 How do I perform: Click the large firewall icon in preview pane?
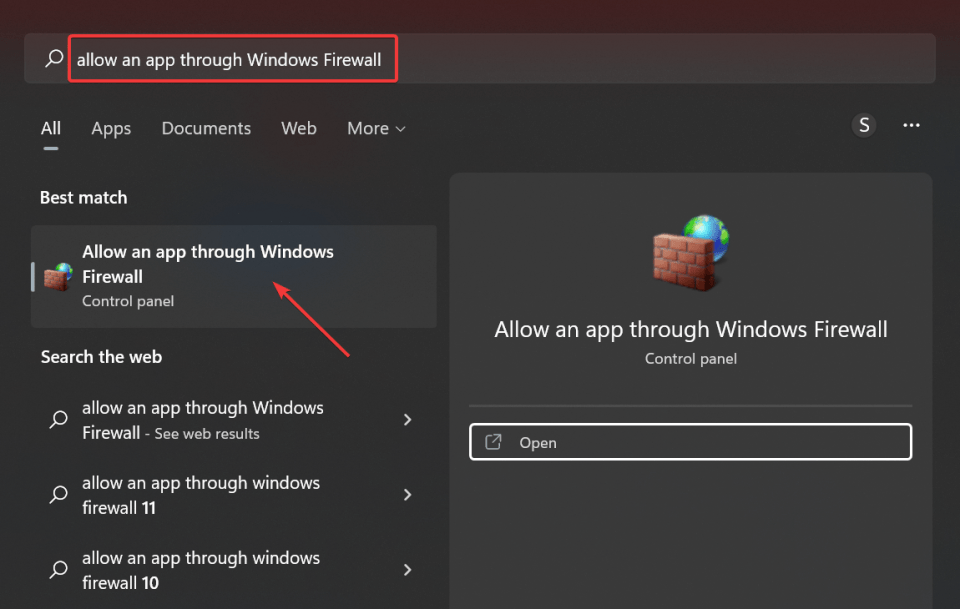(691, 253)
